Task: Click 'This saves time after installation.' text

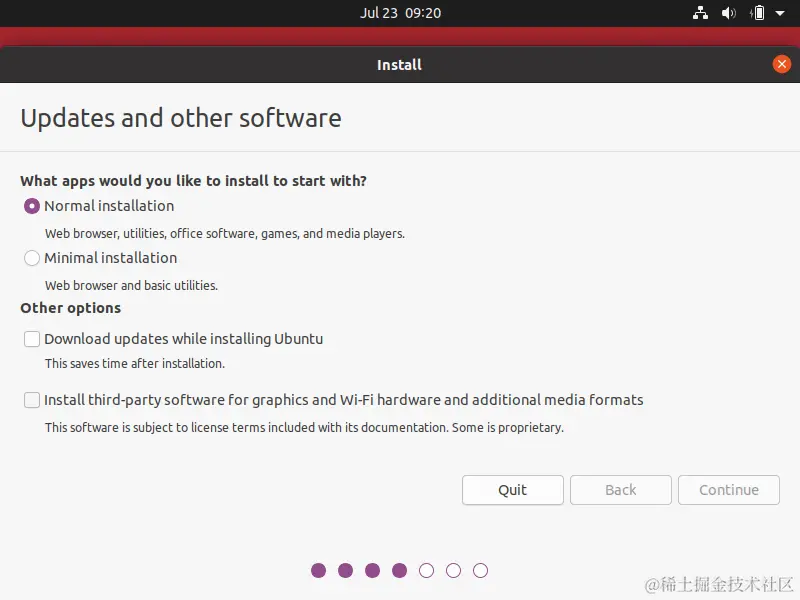Action: pyautogui.click(x=135, y=363)
